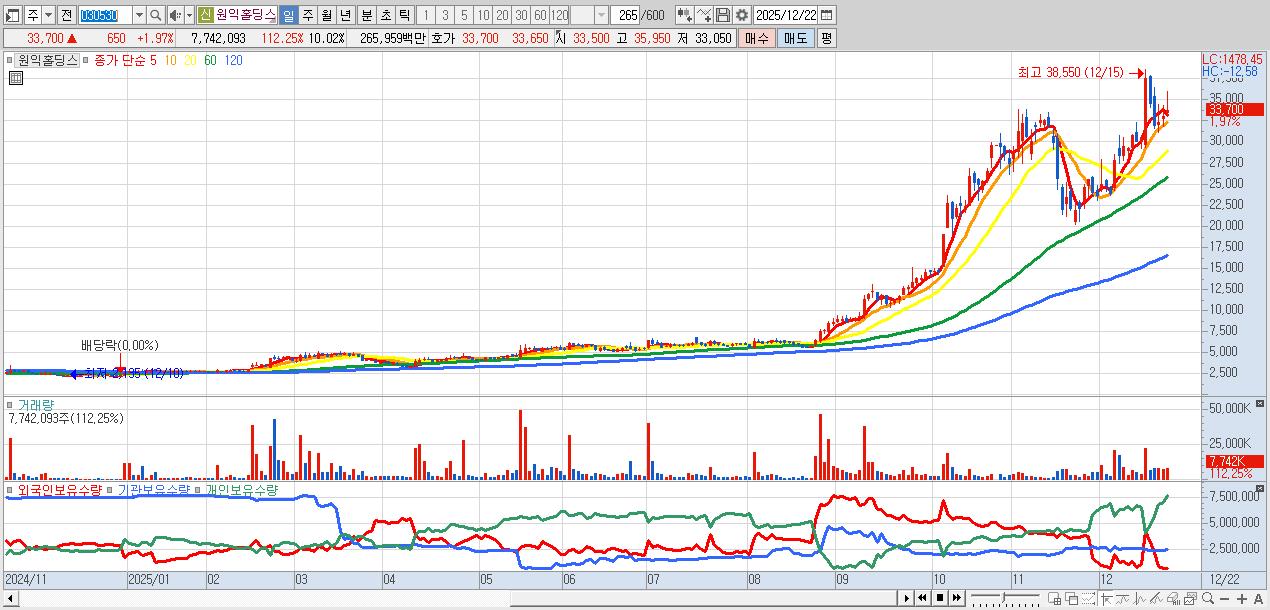
Task: Click the add candlestick chart icon
Action: click(x=684, y=15)
